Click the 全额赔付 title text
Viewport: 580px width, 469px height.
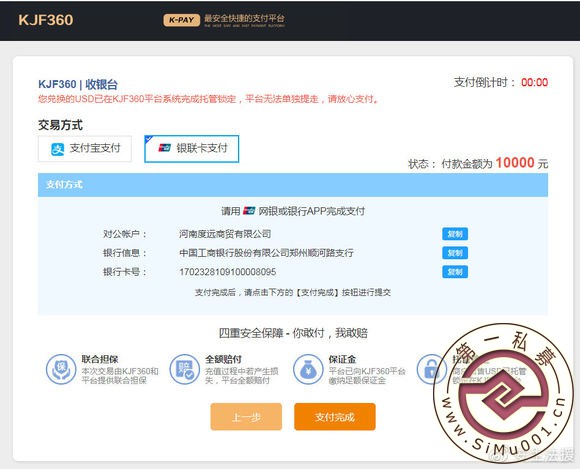tap(223, 359)
